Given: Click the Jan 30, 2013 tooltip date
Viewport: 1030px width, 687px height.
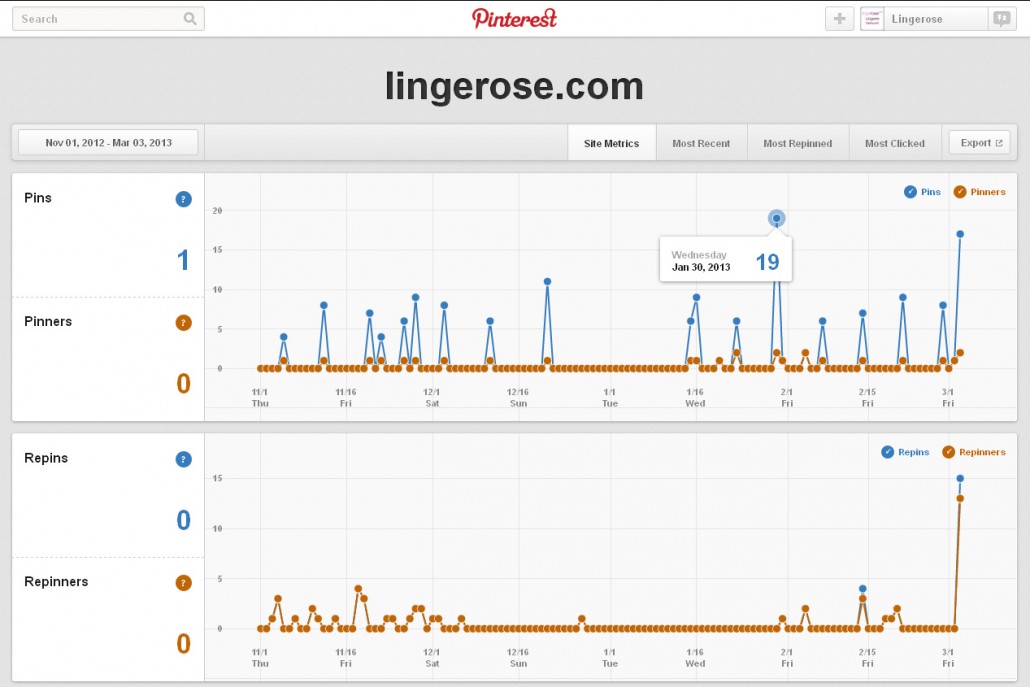Looking at the screenshot, I should click(701, 267).
